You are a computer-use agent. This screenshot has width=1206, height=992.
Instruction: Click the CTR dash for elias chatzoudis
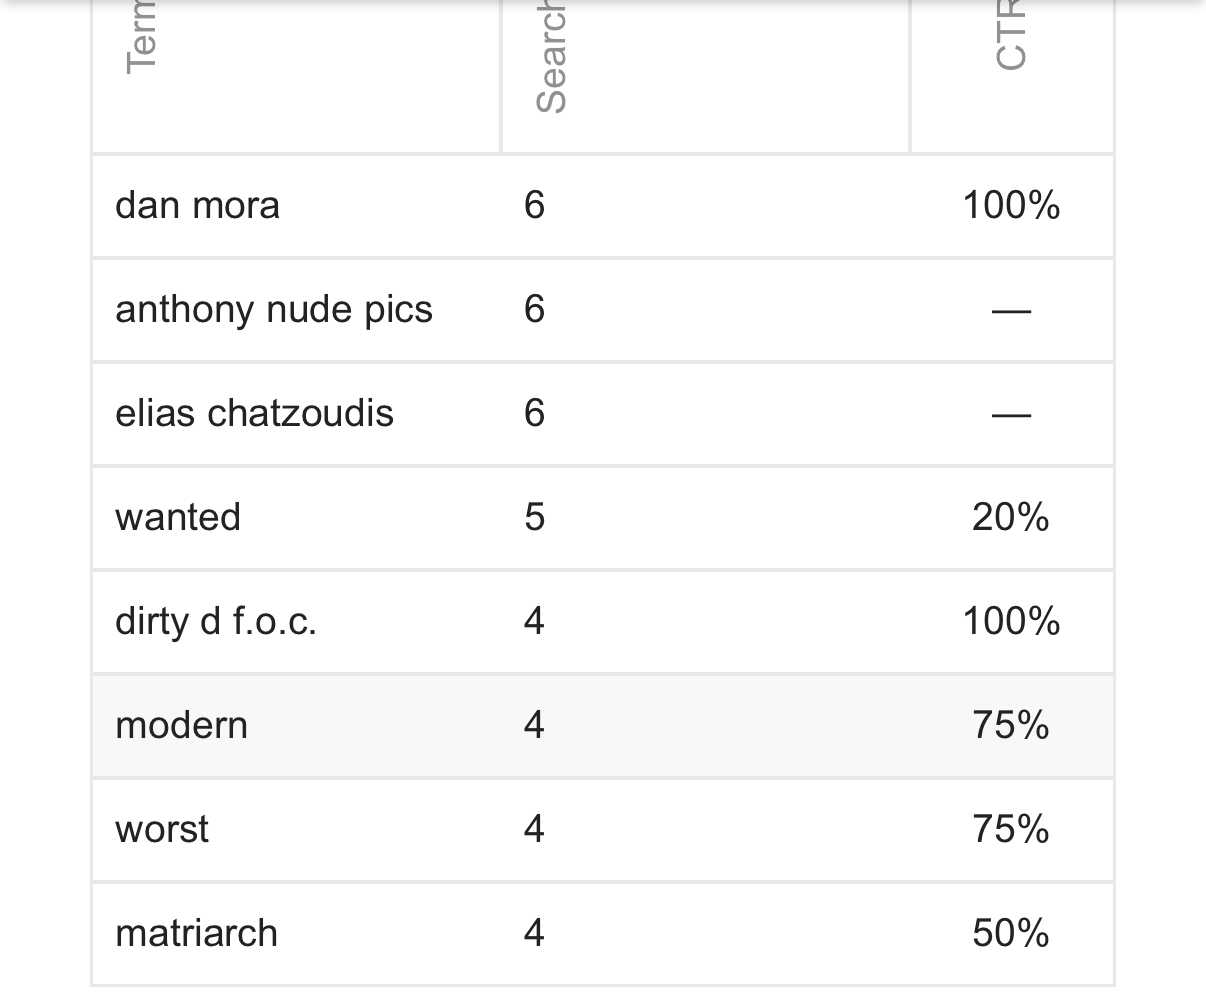tap(1011, 414)
